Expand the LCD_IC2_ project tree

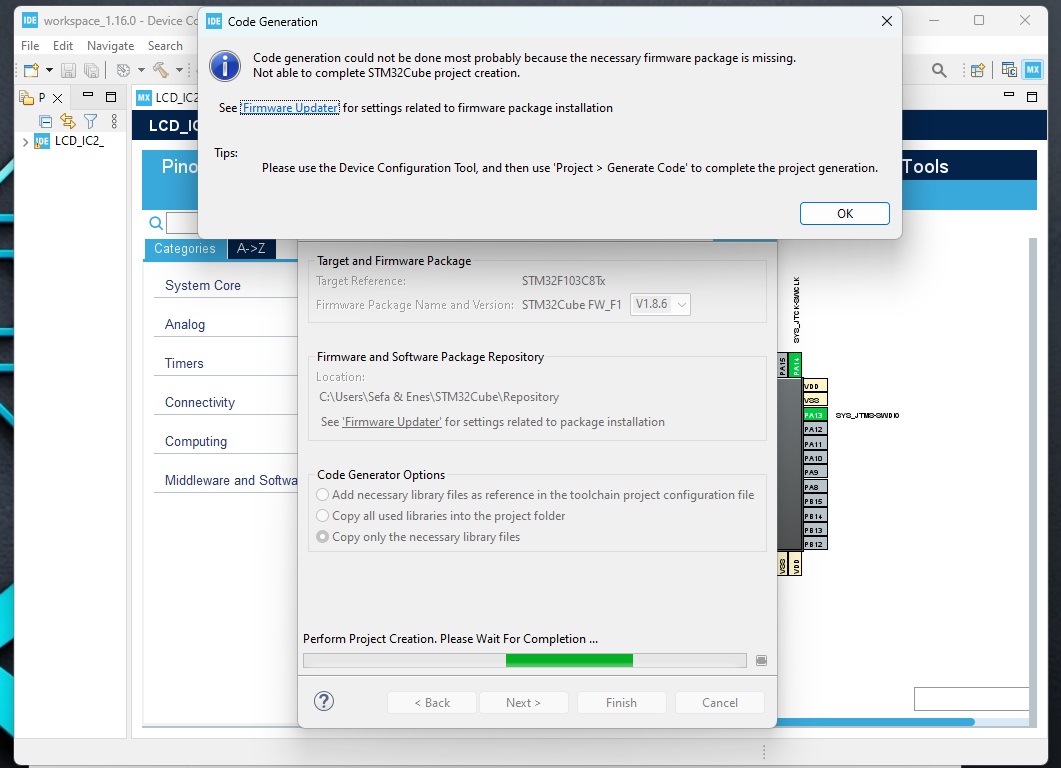(x=24, y=142)
